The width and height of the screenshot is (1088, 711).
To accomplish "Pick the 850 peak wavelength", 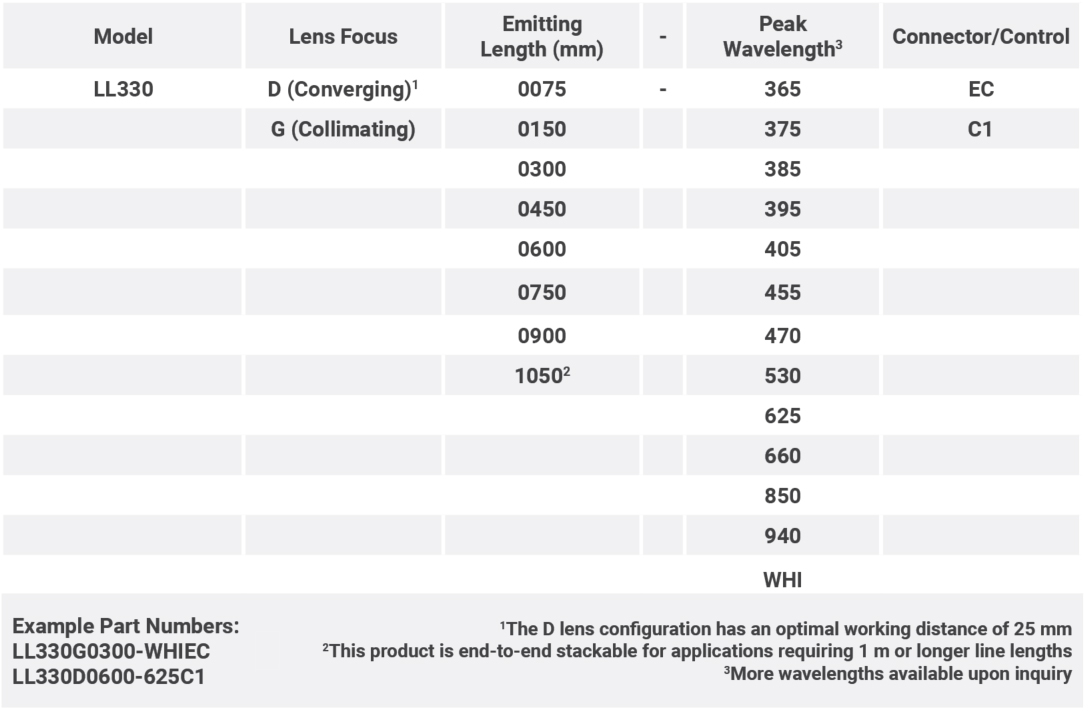I will pyautogui.click(x=781, y=497).
